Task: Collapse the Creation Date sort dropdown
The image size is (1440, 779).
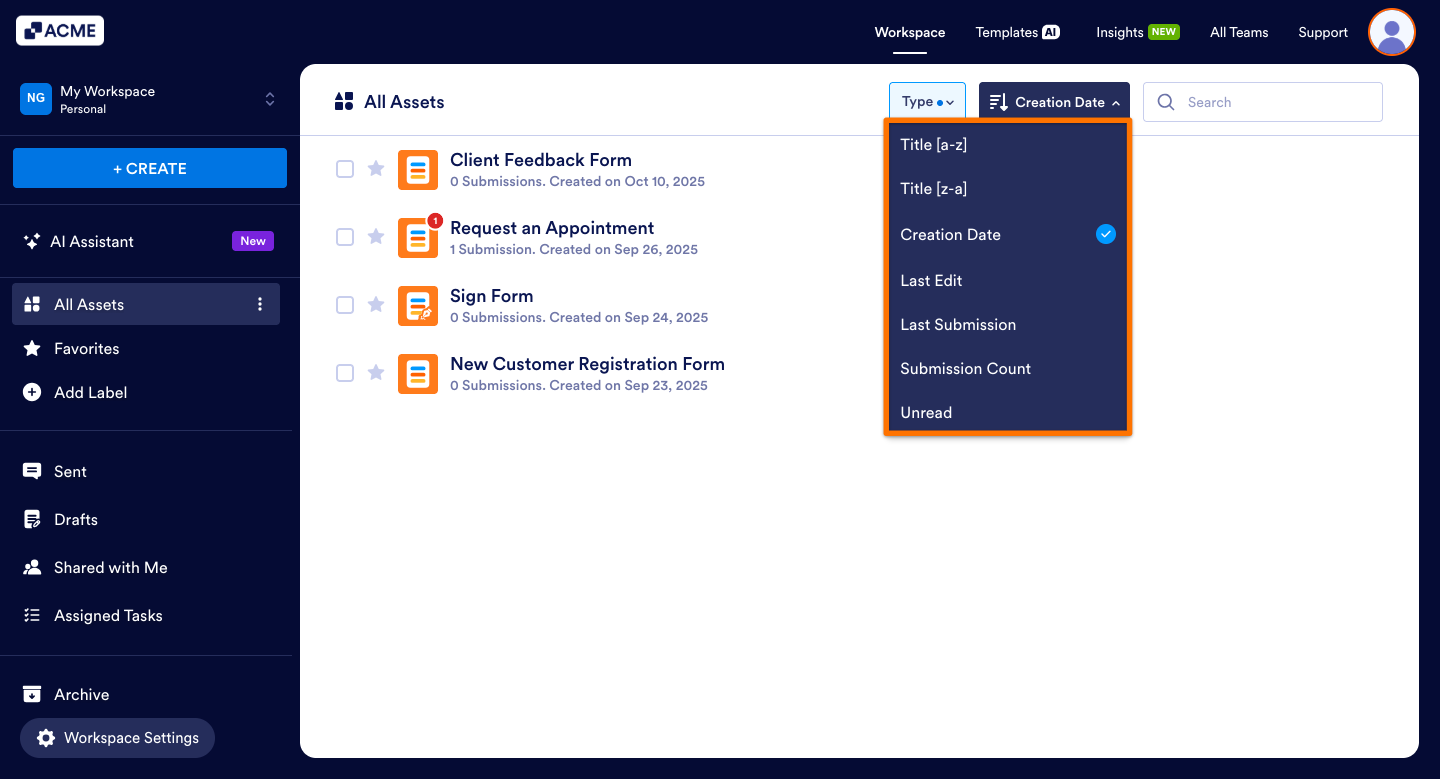Action: pos(1053,101)
